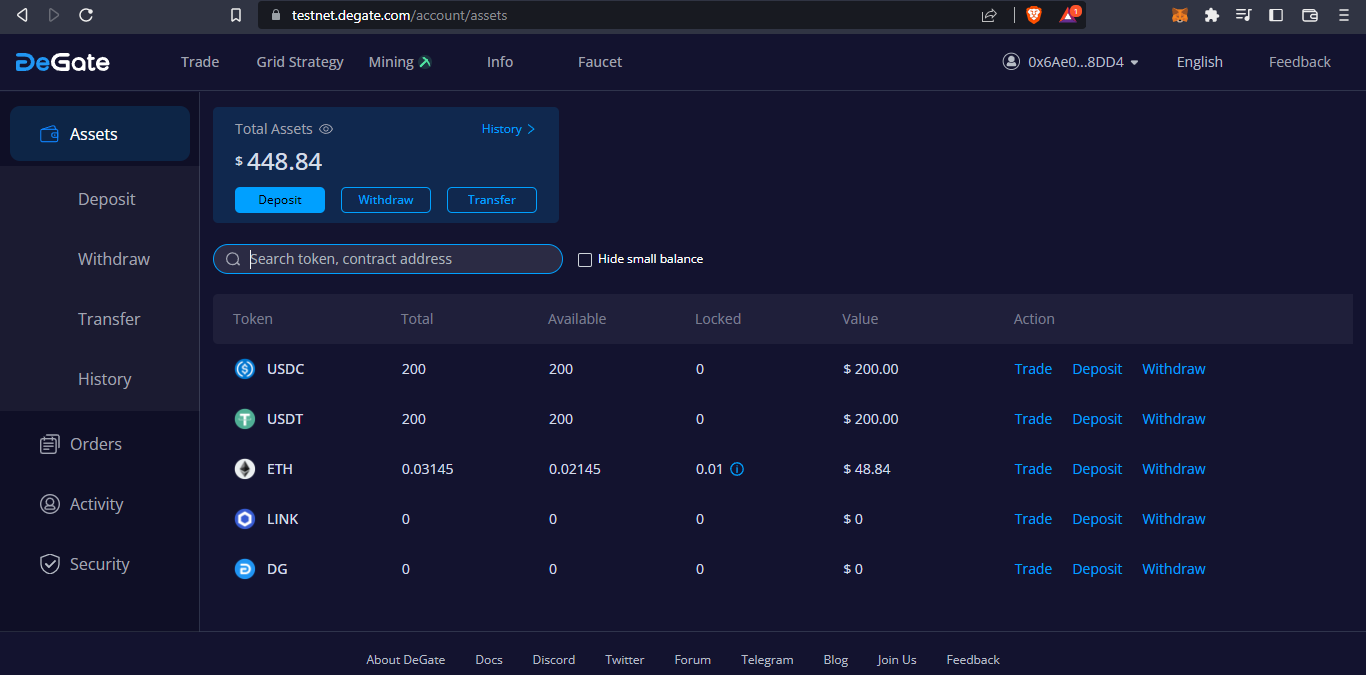Open Brave Rewards triangle icon
This screenshot has height=675, width=1366.
pos(1069,15)
